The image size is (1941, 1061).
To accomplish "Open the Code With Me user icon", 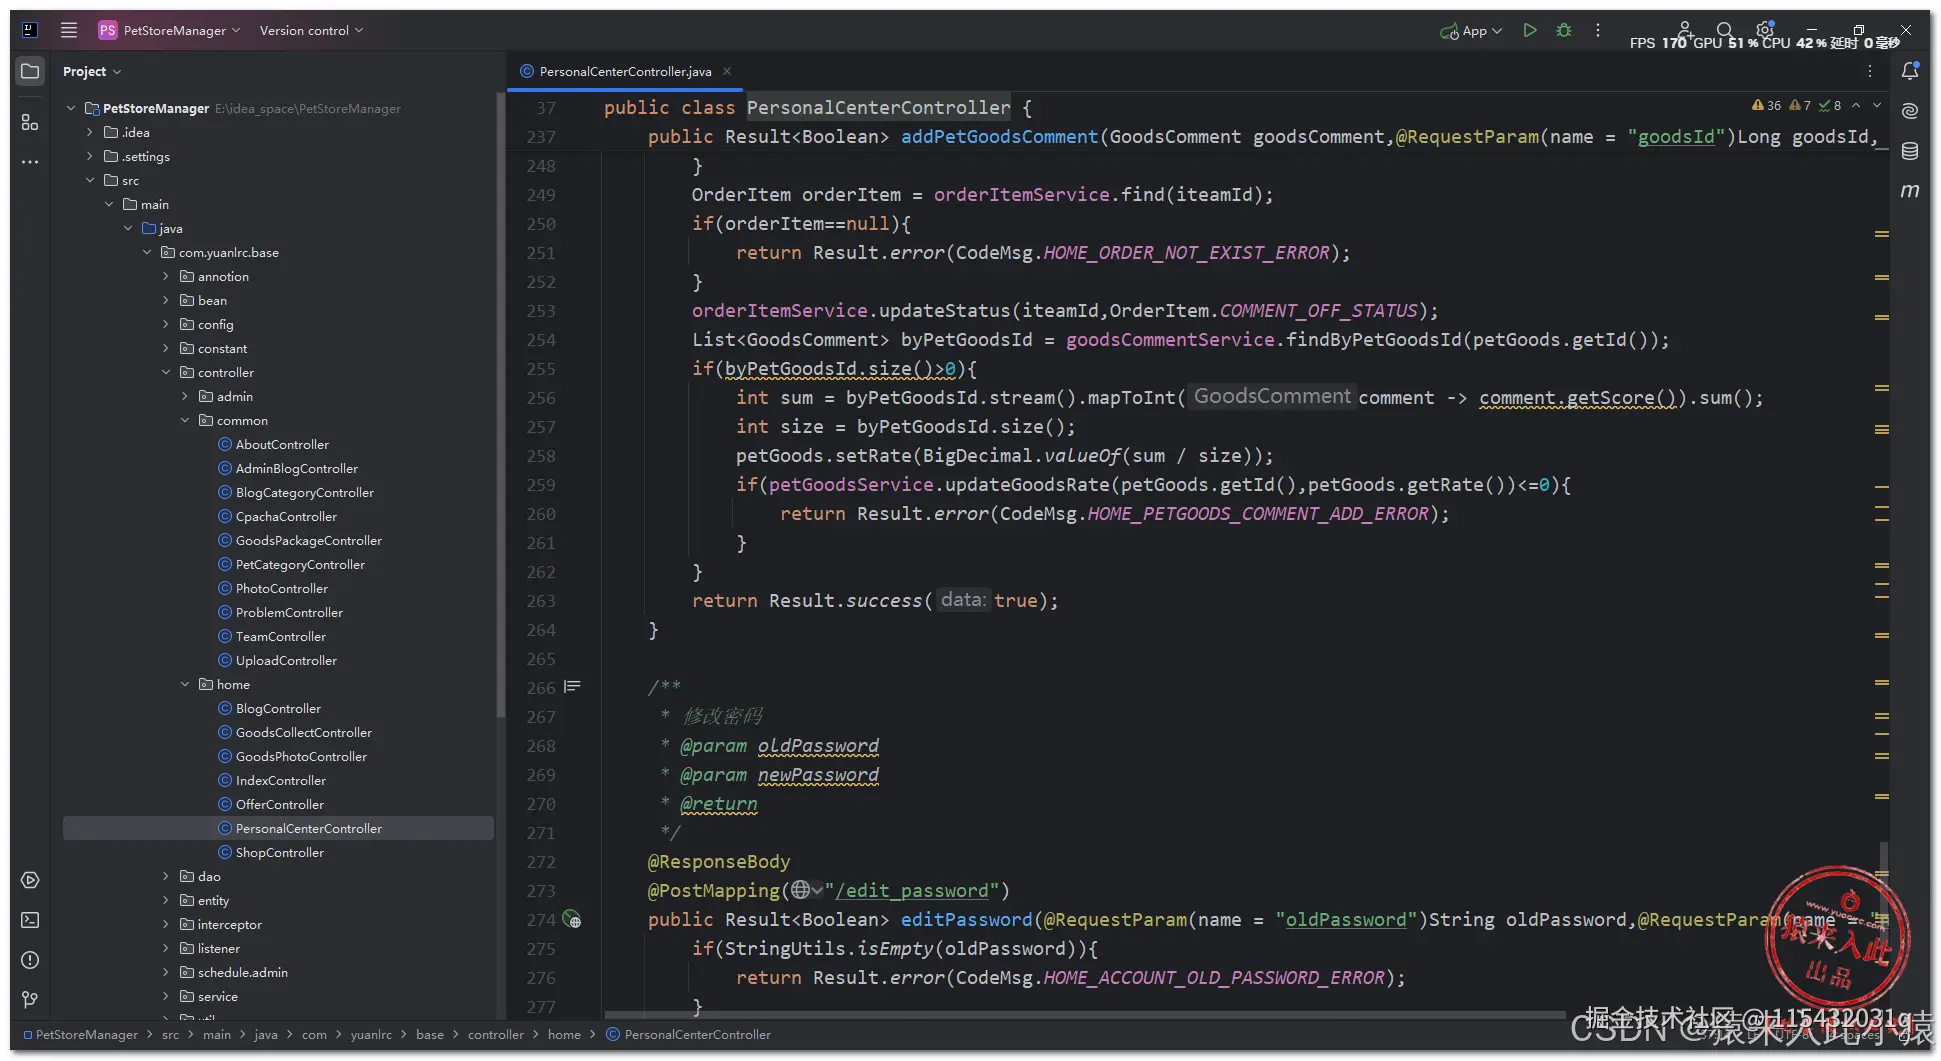I will (1685, 30).
